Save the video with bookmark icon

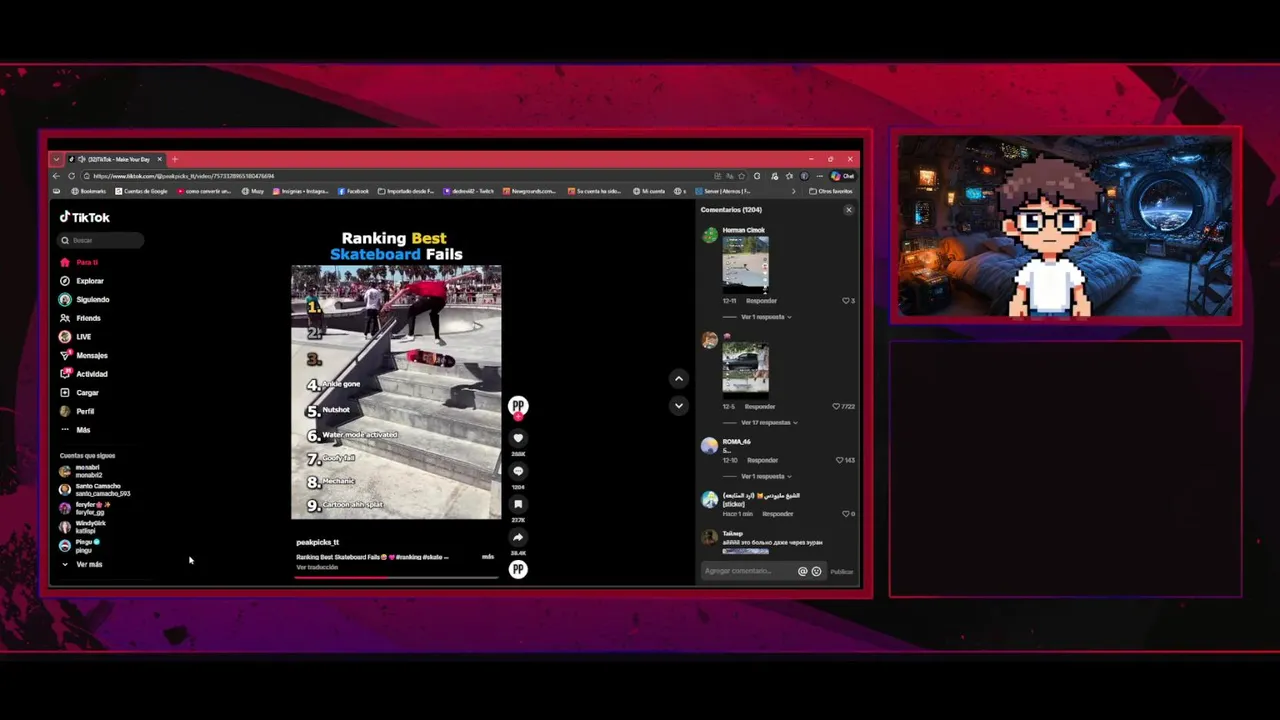coord(518,504)
